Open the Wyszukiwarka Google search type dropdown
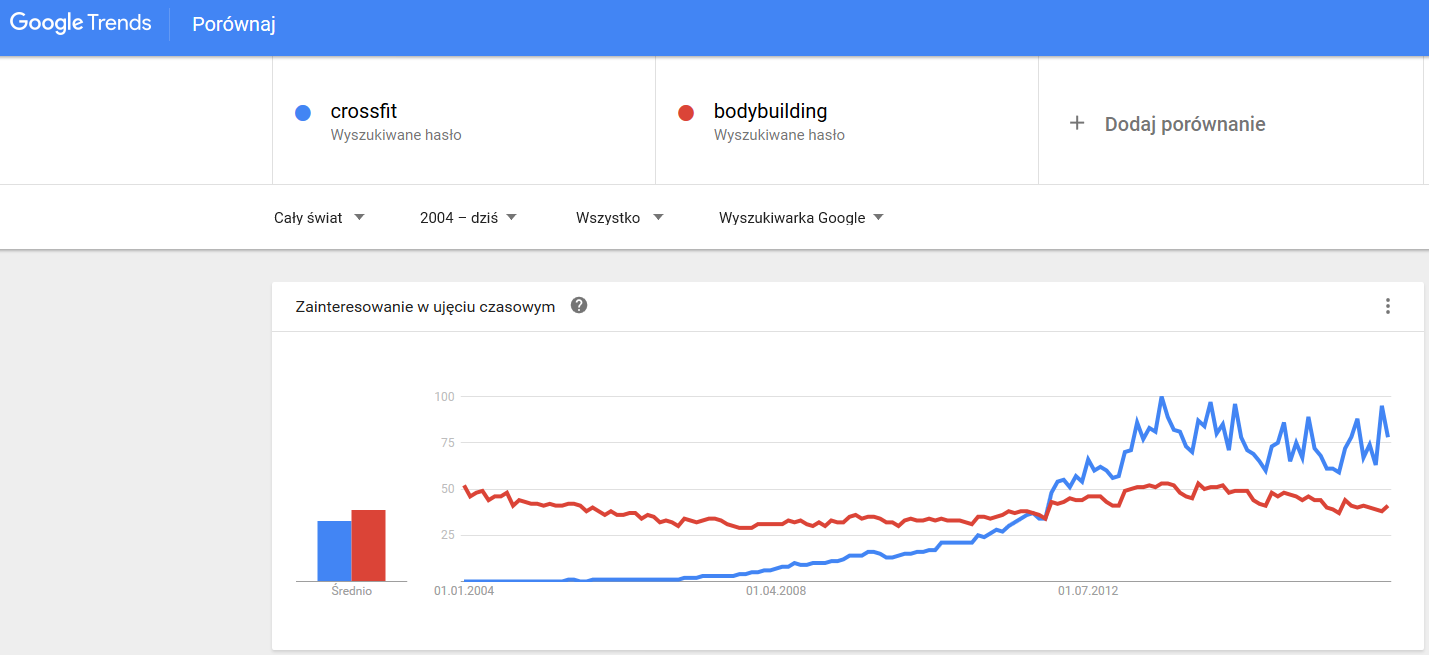This screenshot has height=655, width=1429. pos(801,218)
